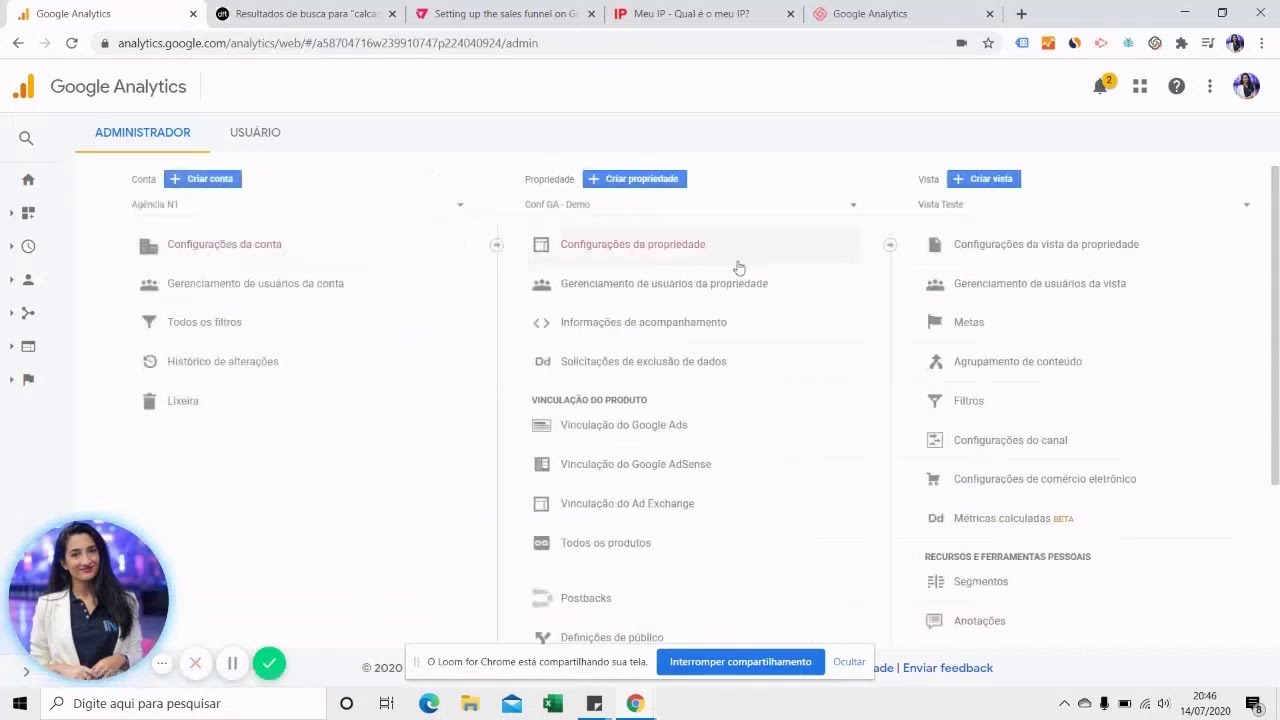
Task: Open Loom more options dots
Action: (161, 663)
